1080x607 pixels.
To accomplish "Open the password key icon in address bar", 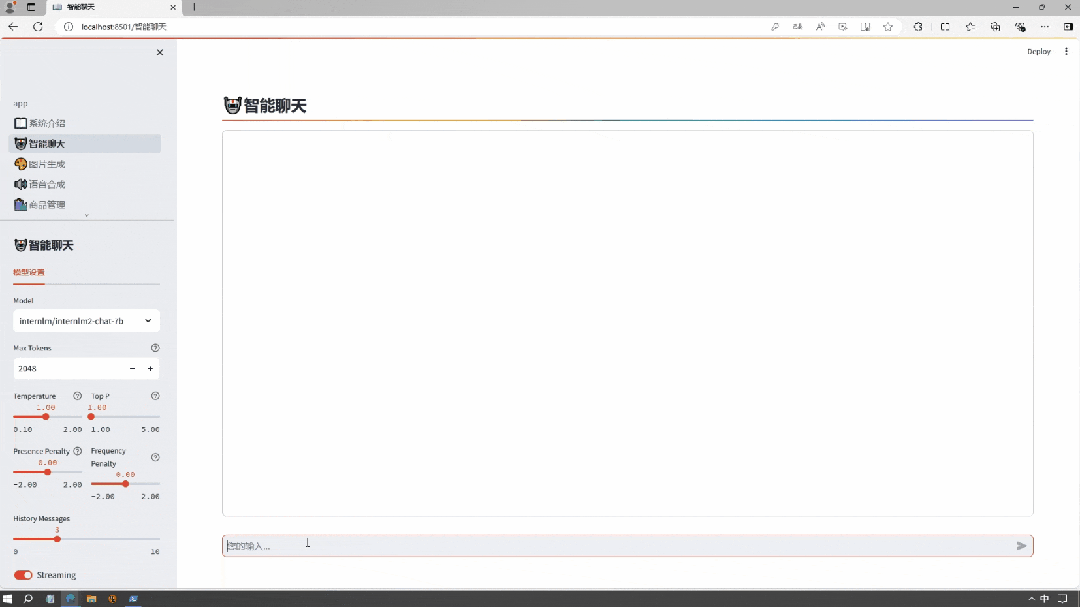I will (x=775, y=27).
